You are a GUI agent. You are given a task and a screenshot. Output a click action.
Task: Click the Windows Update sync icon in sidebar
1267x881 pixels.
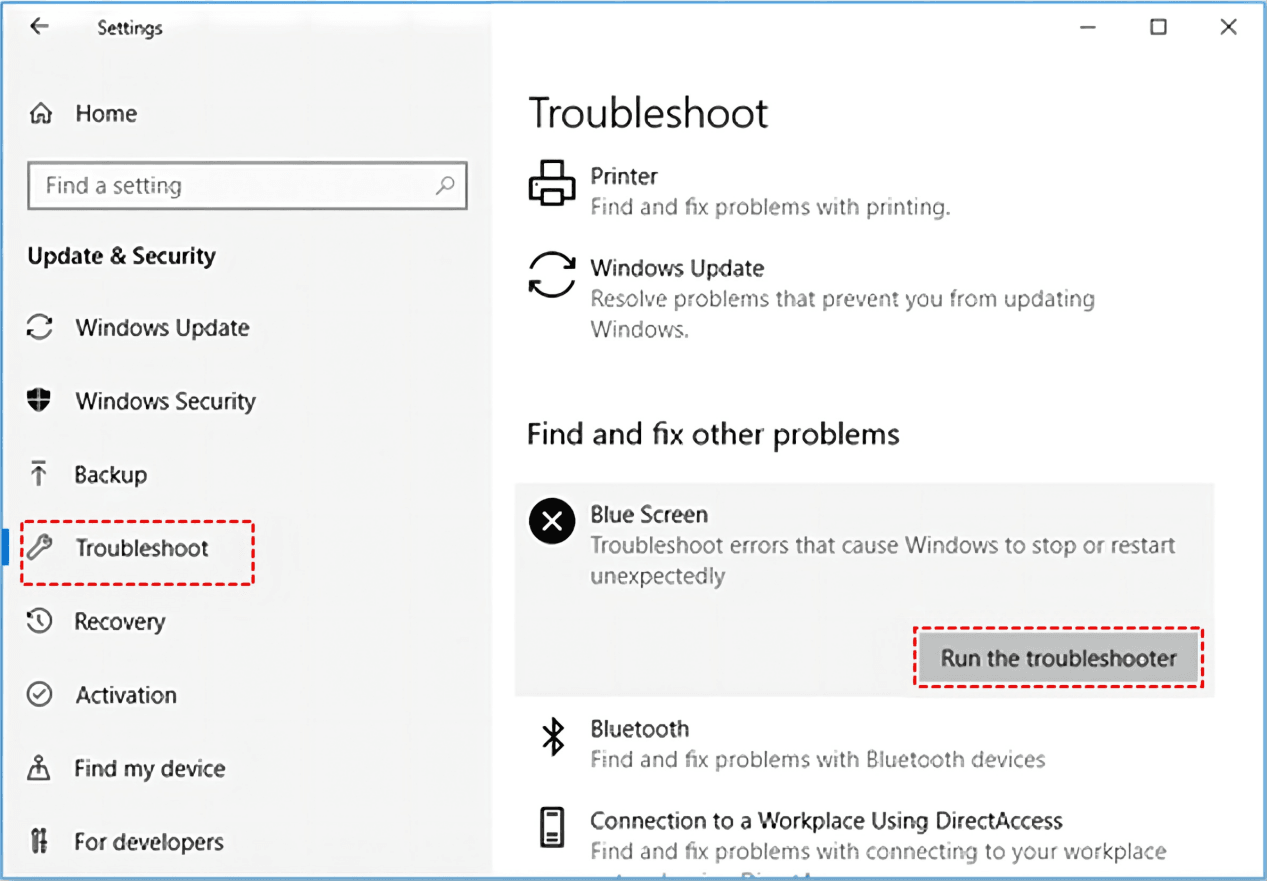point(39,327)
